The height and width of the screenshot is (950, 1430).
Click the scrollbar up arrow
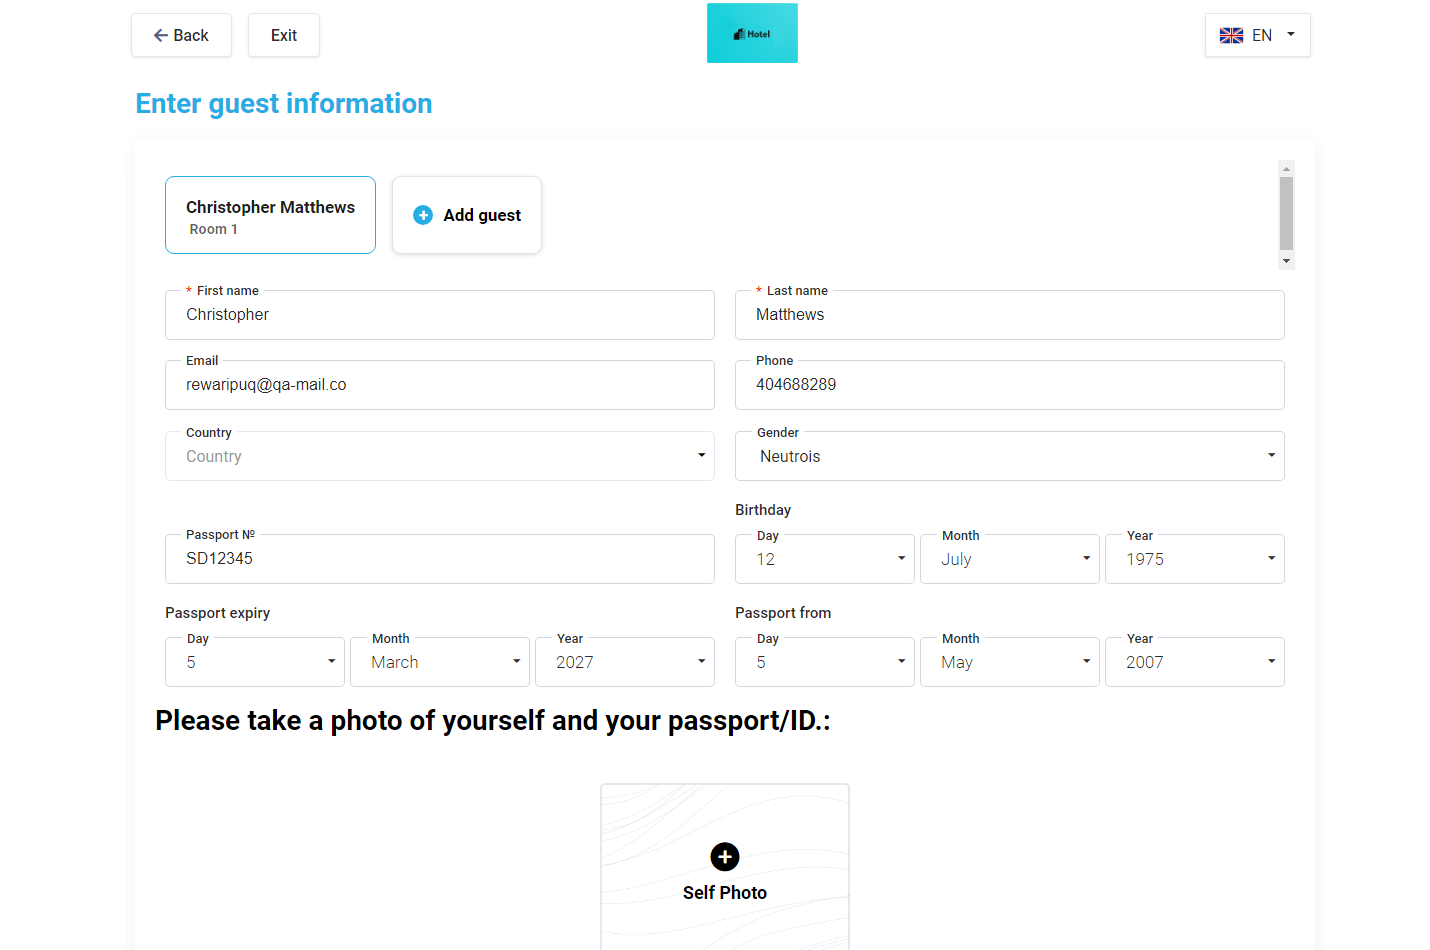[1287, 169]
